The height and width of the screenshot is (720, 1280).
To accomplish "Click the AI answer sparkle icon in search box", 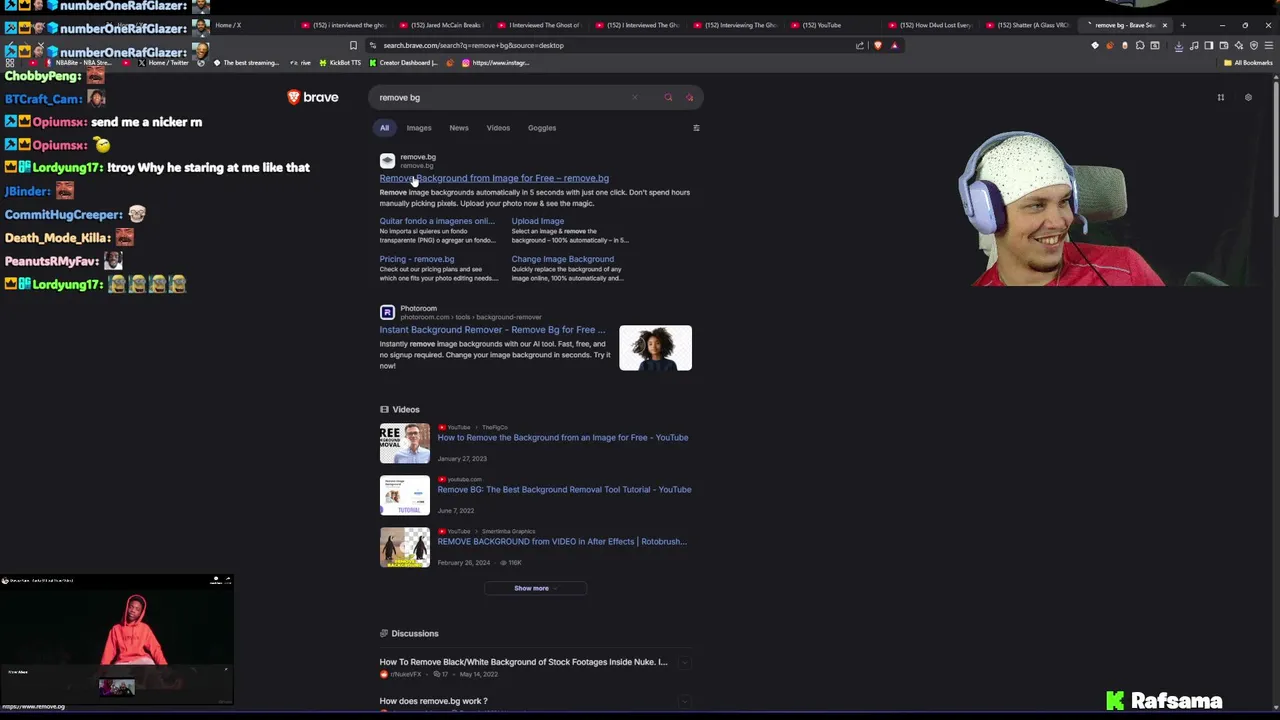I will (689, 97).
